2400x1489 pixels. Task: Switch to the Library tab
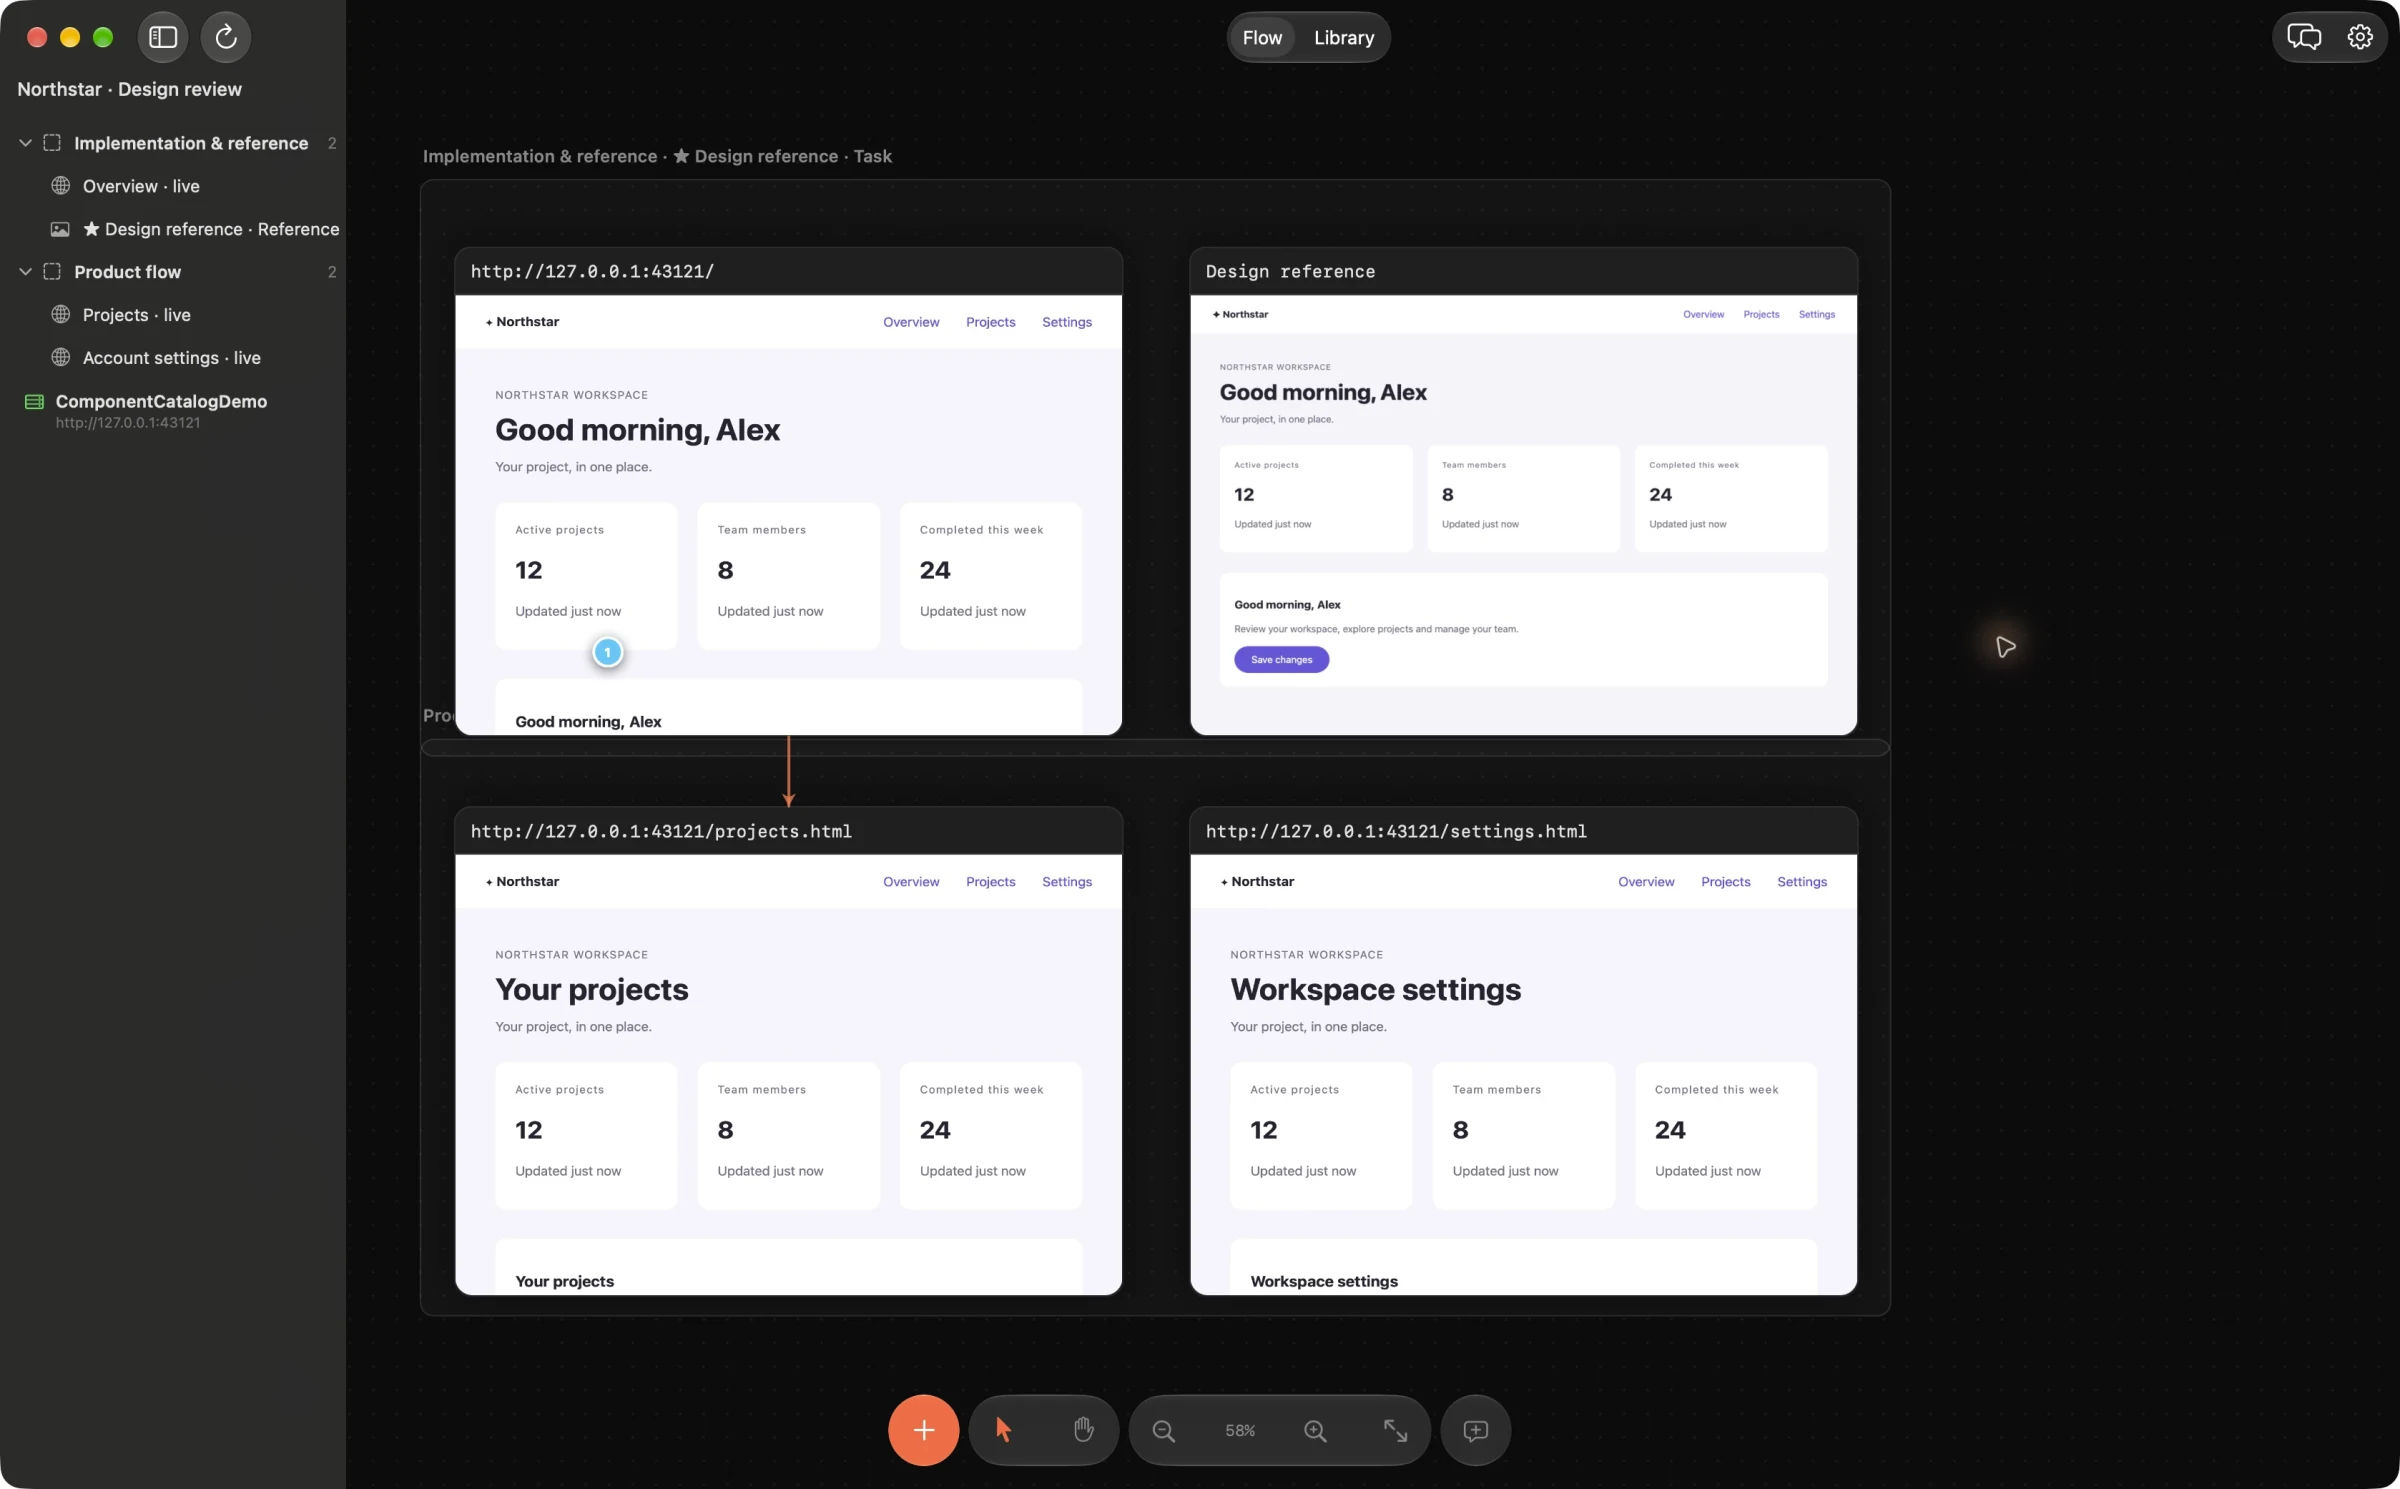click(1344, 37)
